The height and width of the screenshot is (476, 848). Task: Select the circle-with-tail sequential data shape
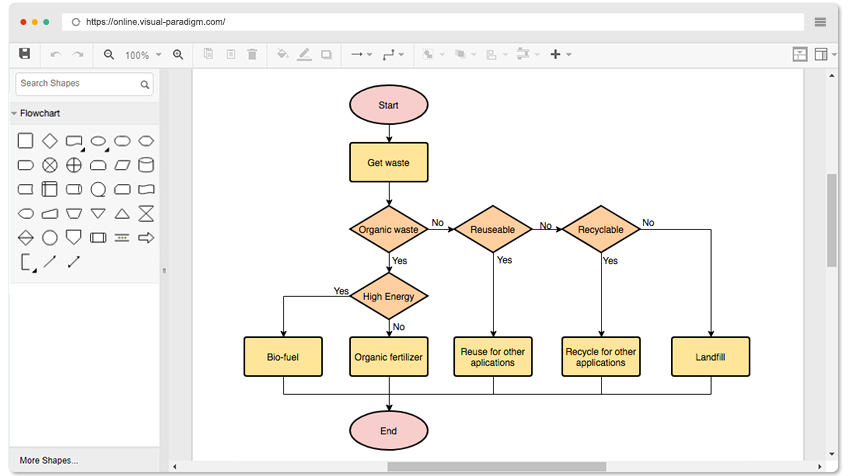98,189
